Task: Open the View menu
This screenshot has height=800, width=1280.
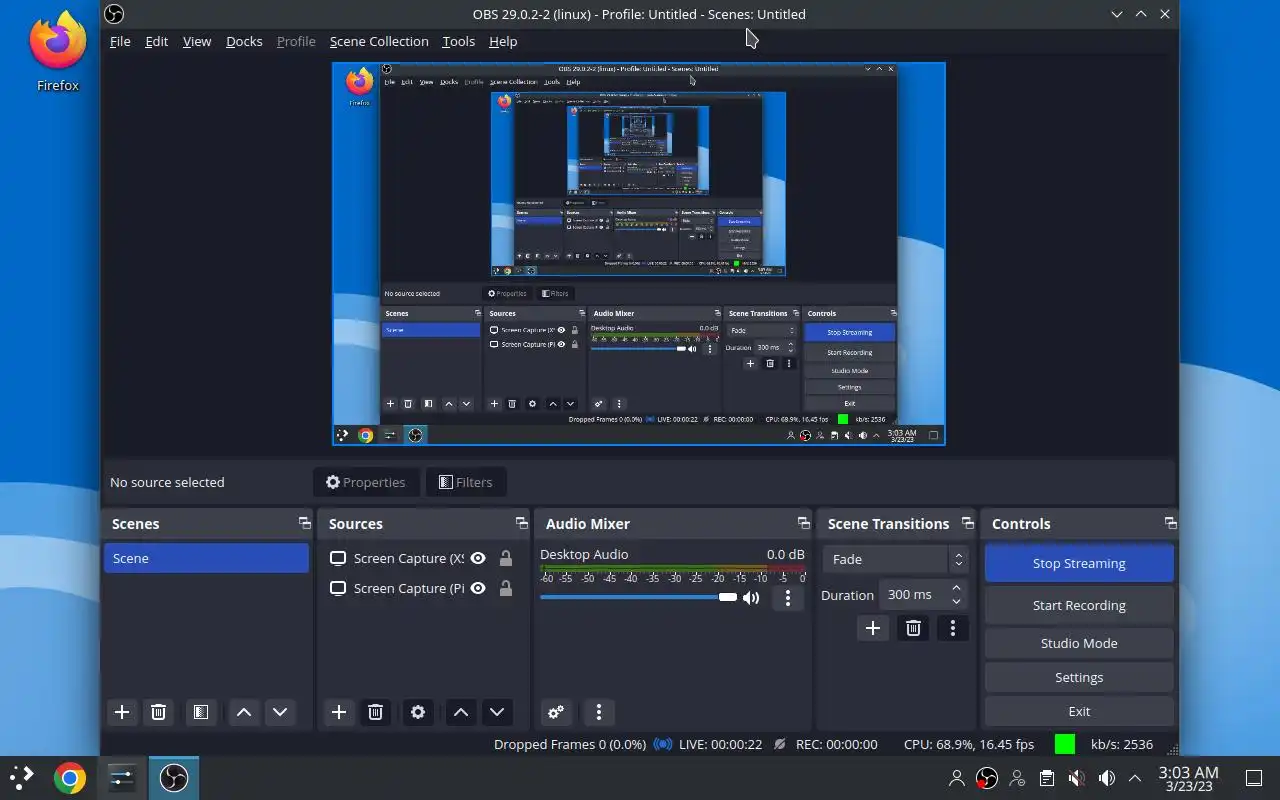Action: point(197,41)
